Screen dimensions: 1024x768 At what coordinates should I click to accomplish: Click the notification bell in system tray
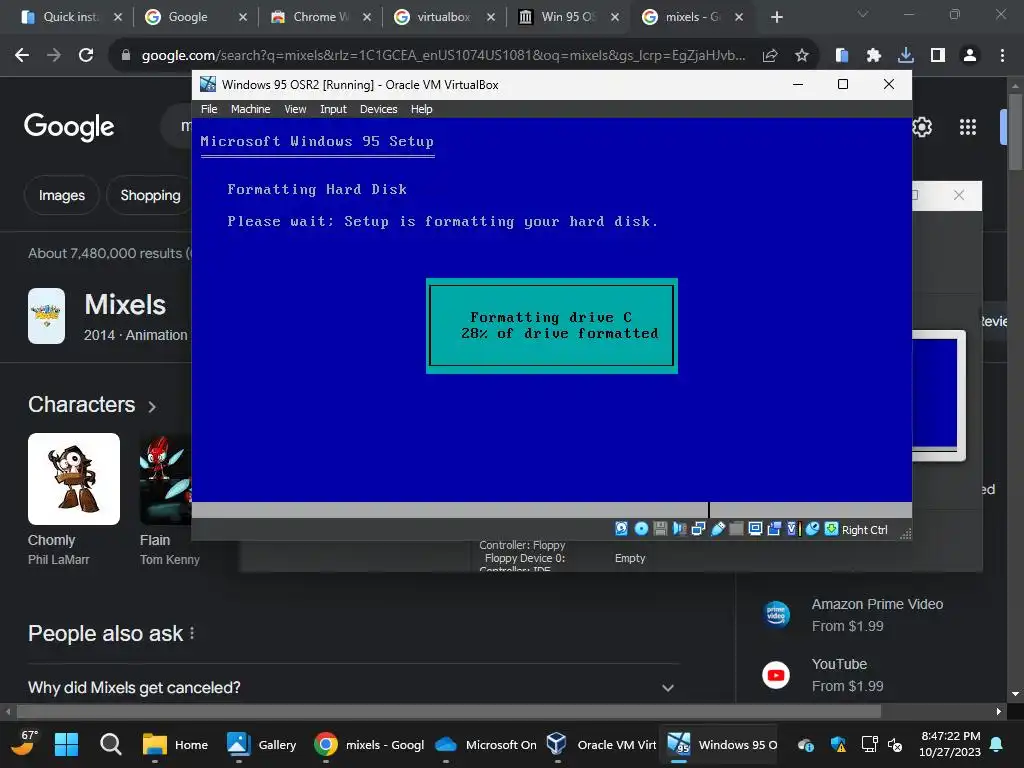click(997, 744)
